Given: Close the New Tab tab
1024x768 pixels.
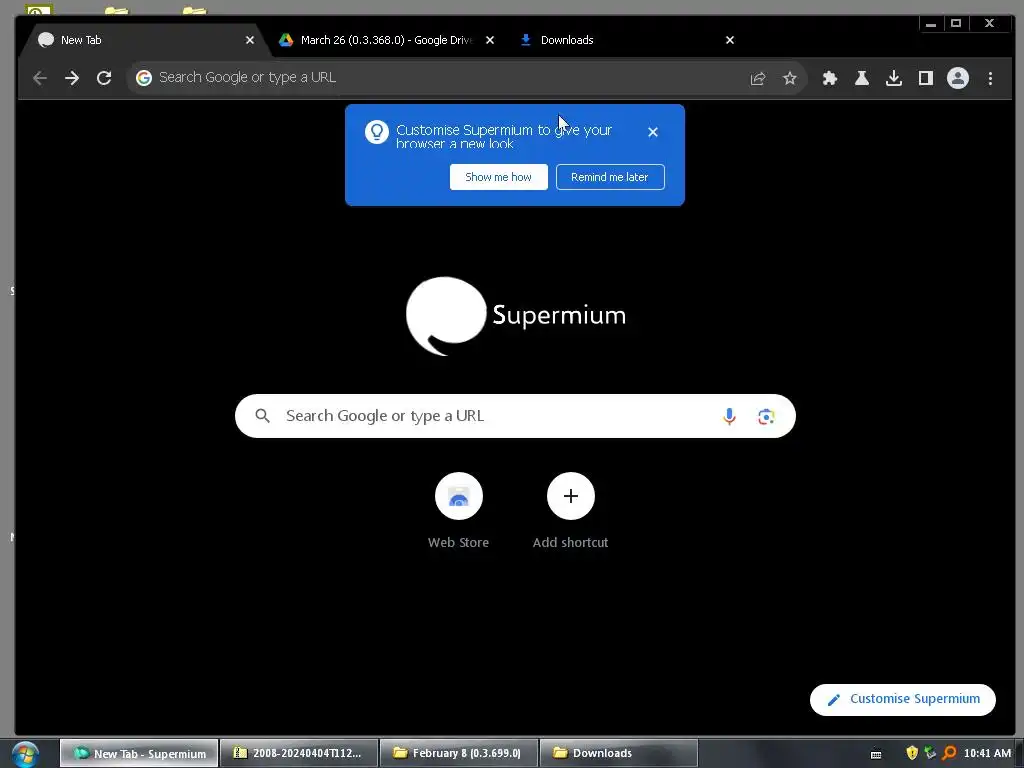Looking at the screenshot, I should (x=249, y=40).
